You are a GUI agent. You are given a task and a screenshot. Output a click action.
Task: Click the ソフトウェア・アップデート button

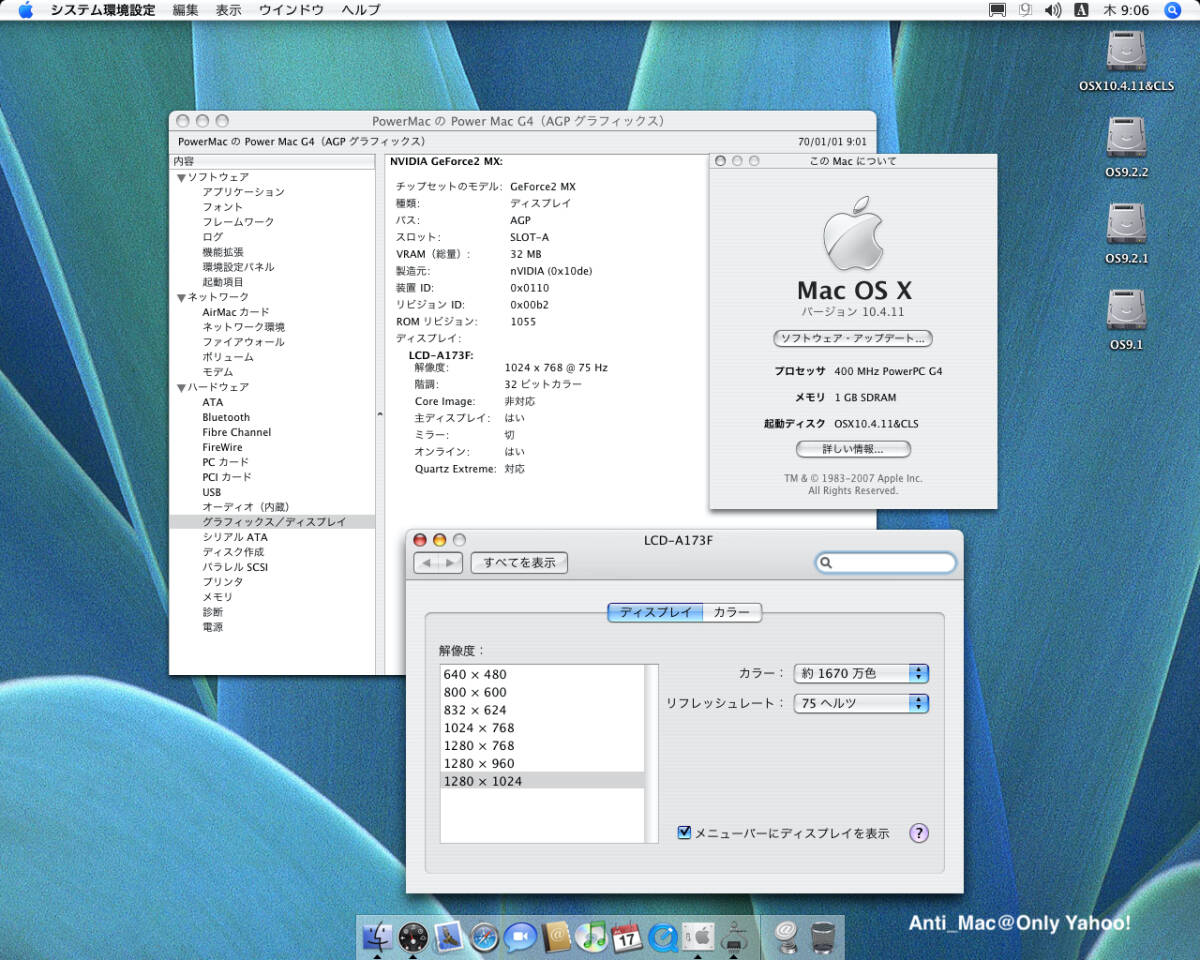(852, 339)
